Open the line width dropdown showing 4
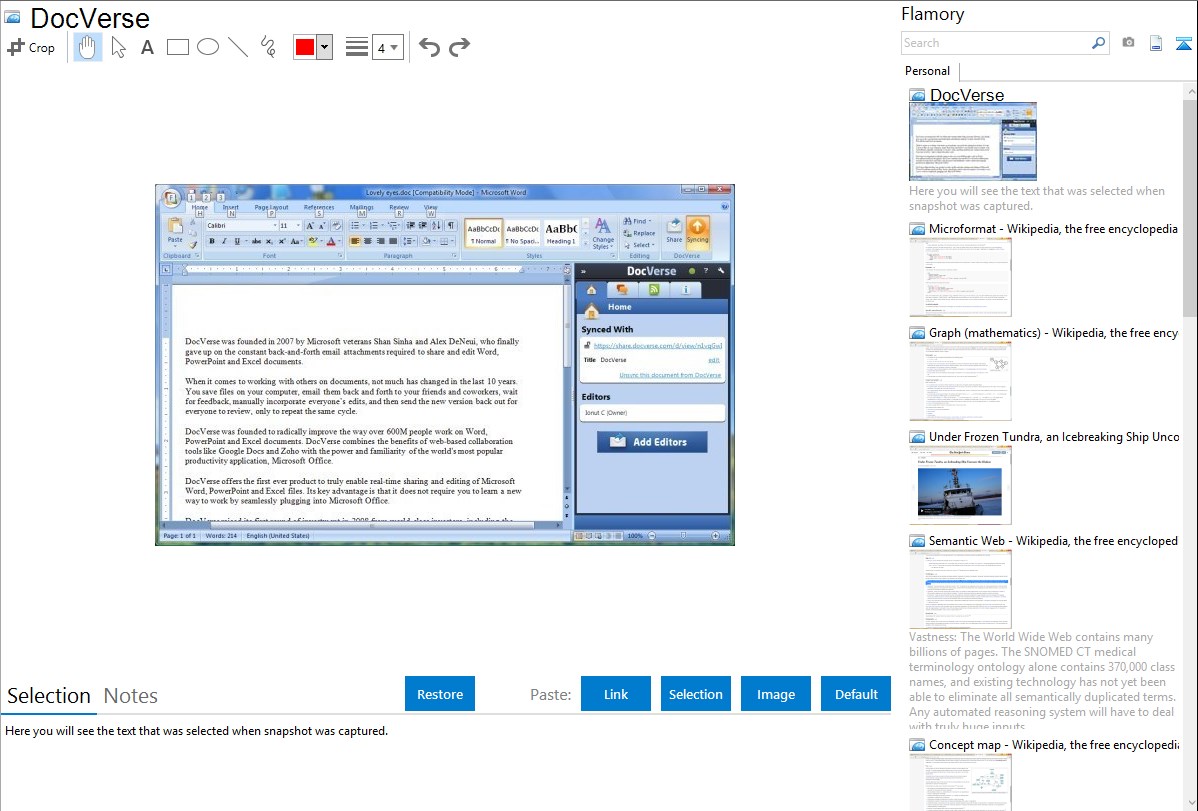Image resolution: width=1198 pixels, height=811 pixels. [x=387, y=48]
